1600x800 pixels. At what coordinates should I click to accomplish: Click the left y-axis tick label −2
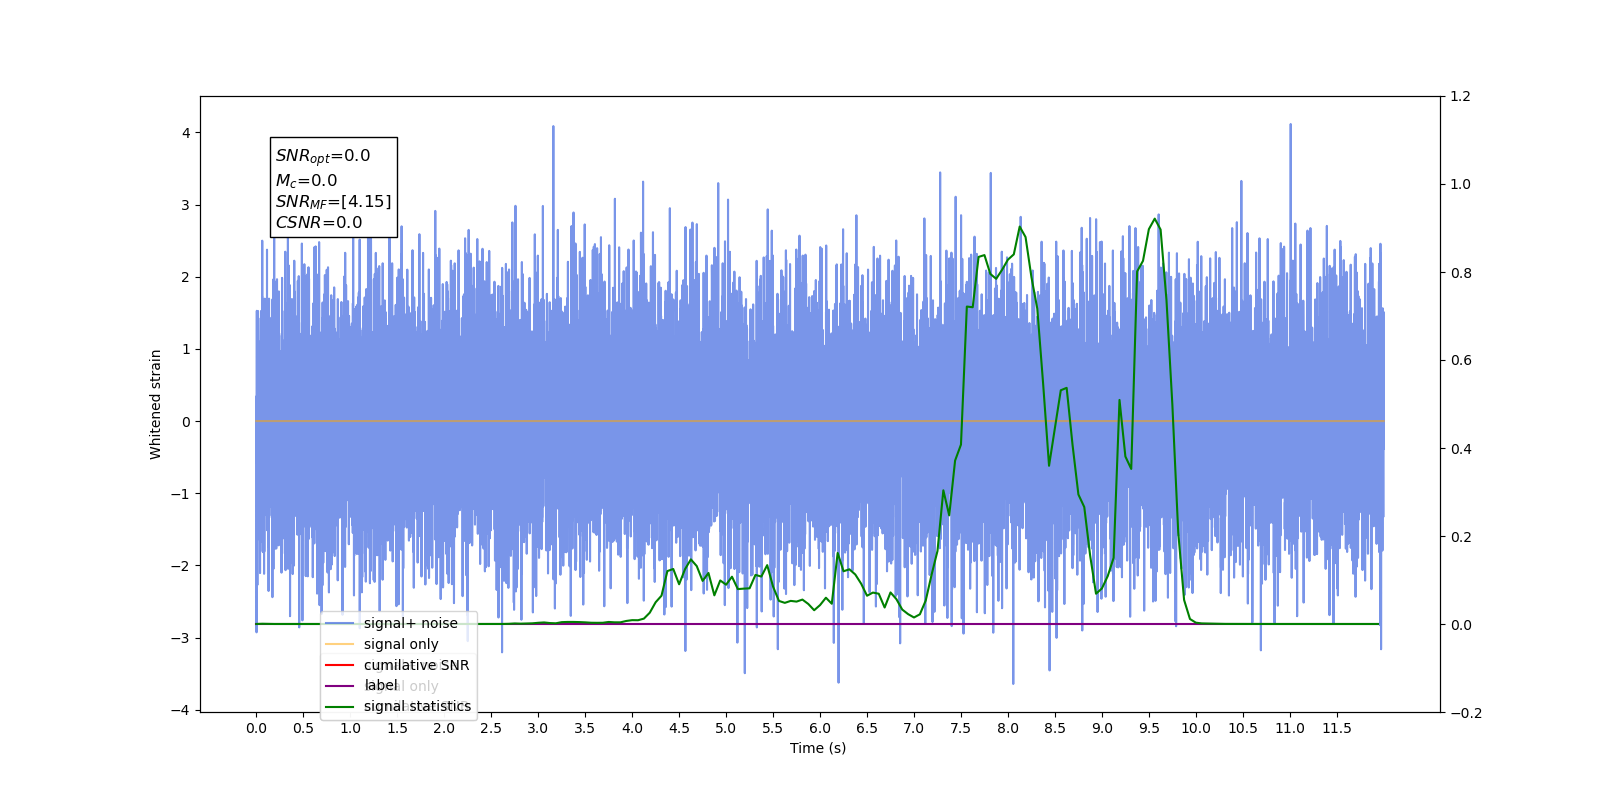click(180, 566)
